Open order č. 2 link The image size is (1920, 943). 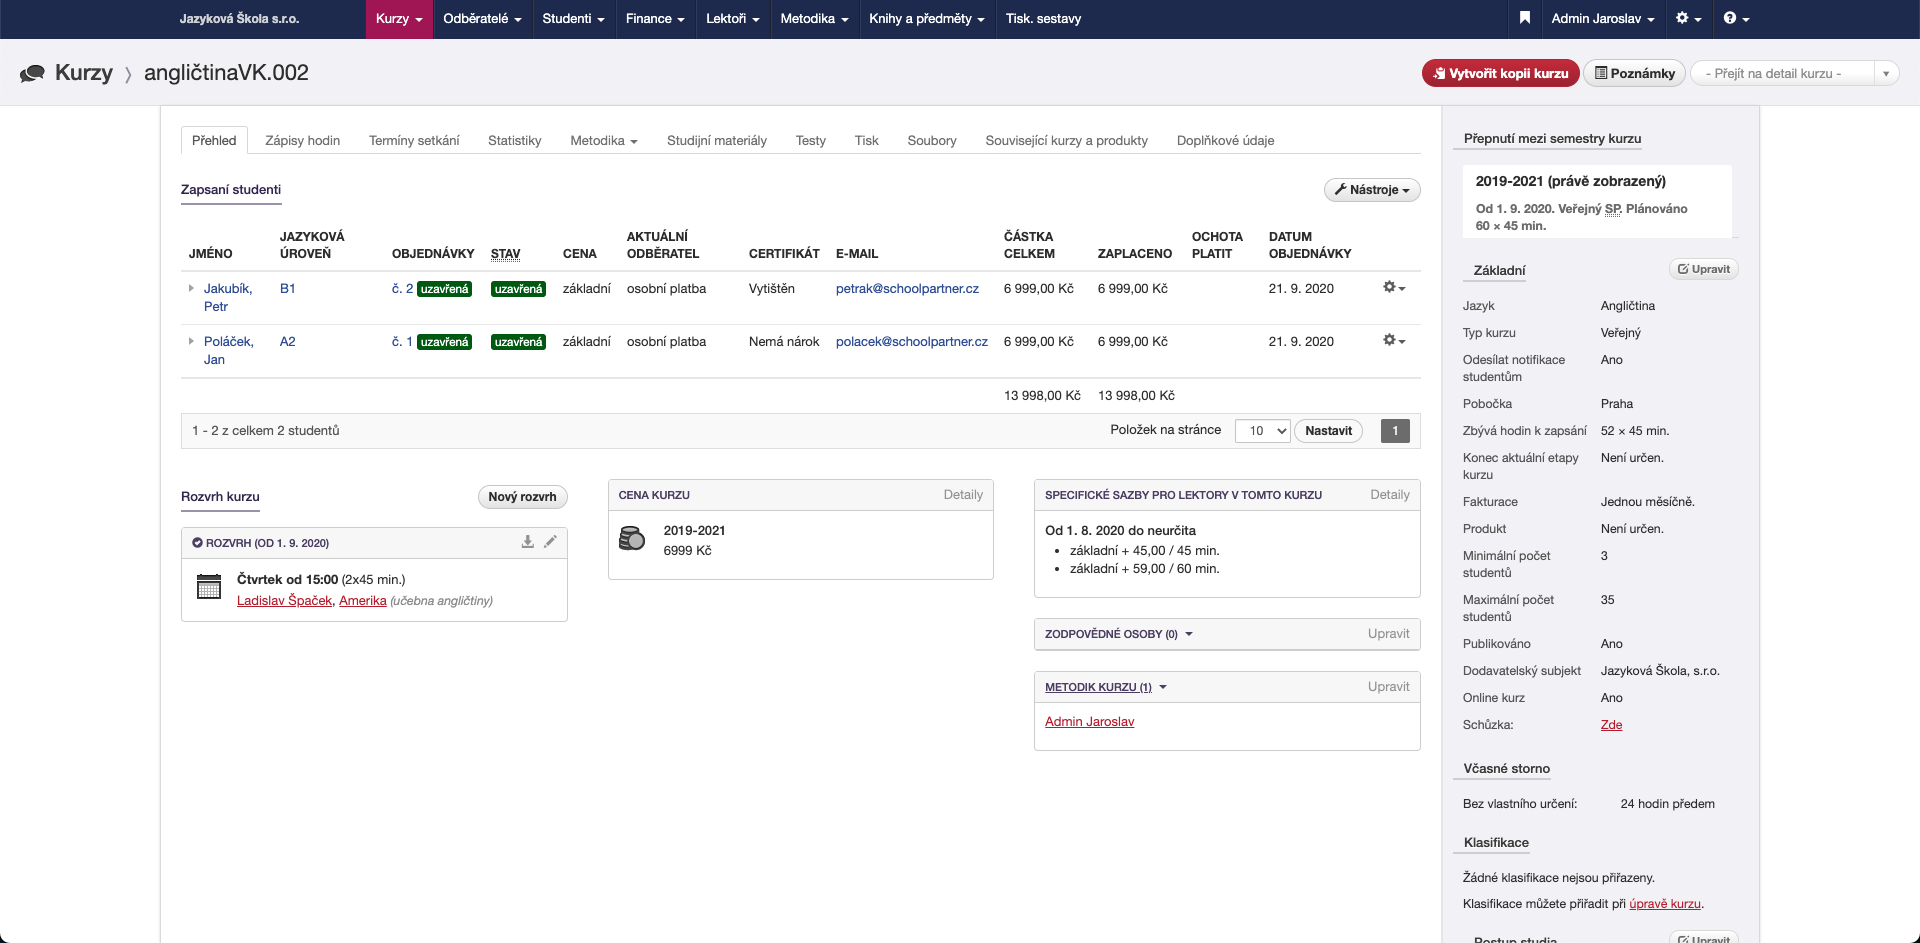pyautogui.click(x=402, y=288)
